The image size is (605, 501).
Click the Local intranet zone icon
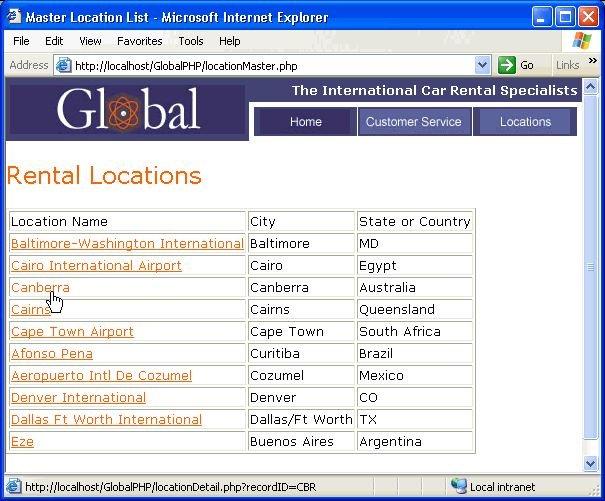click(x=458, y=486)
